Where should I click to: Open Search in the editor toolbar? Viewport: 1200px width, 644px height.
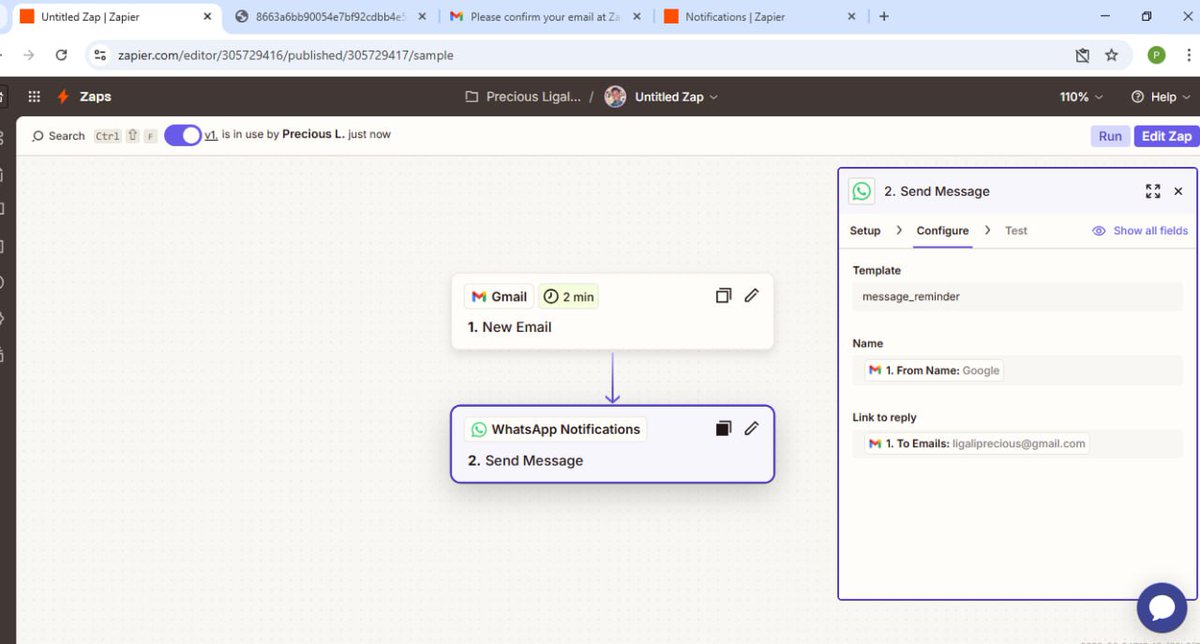(58, 136)
